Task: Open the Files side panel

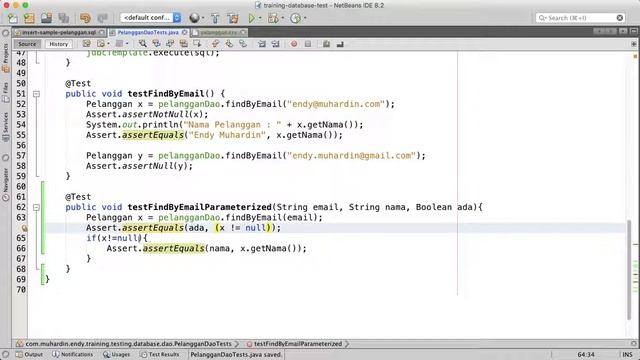Action: point(5,93)
